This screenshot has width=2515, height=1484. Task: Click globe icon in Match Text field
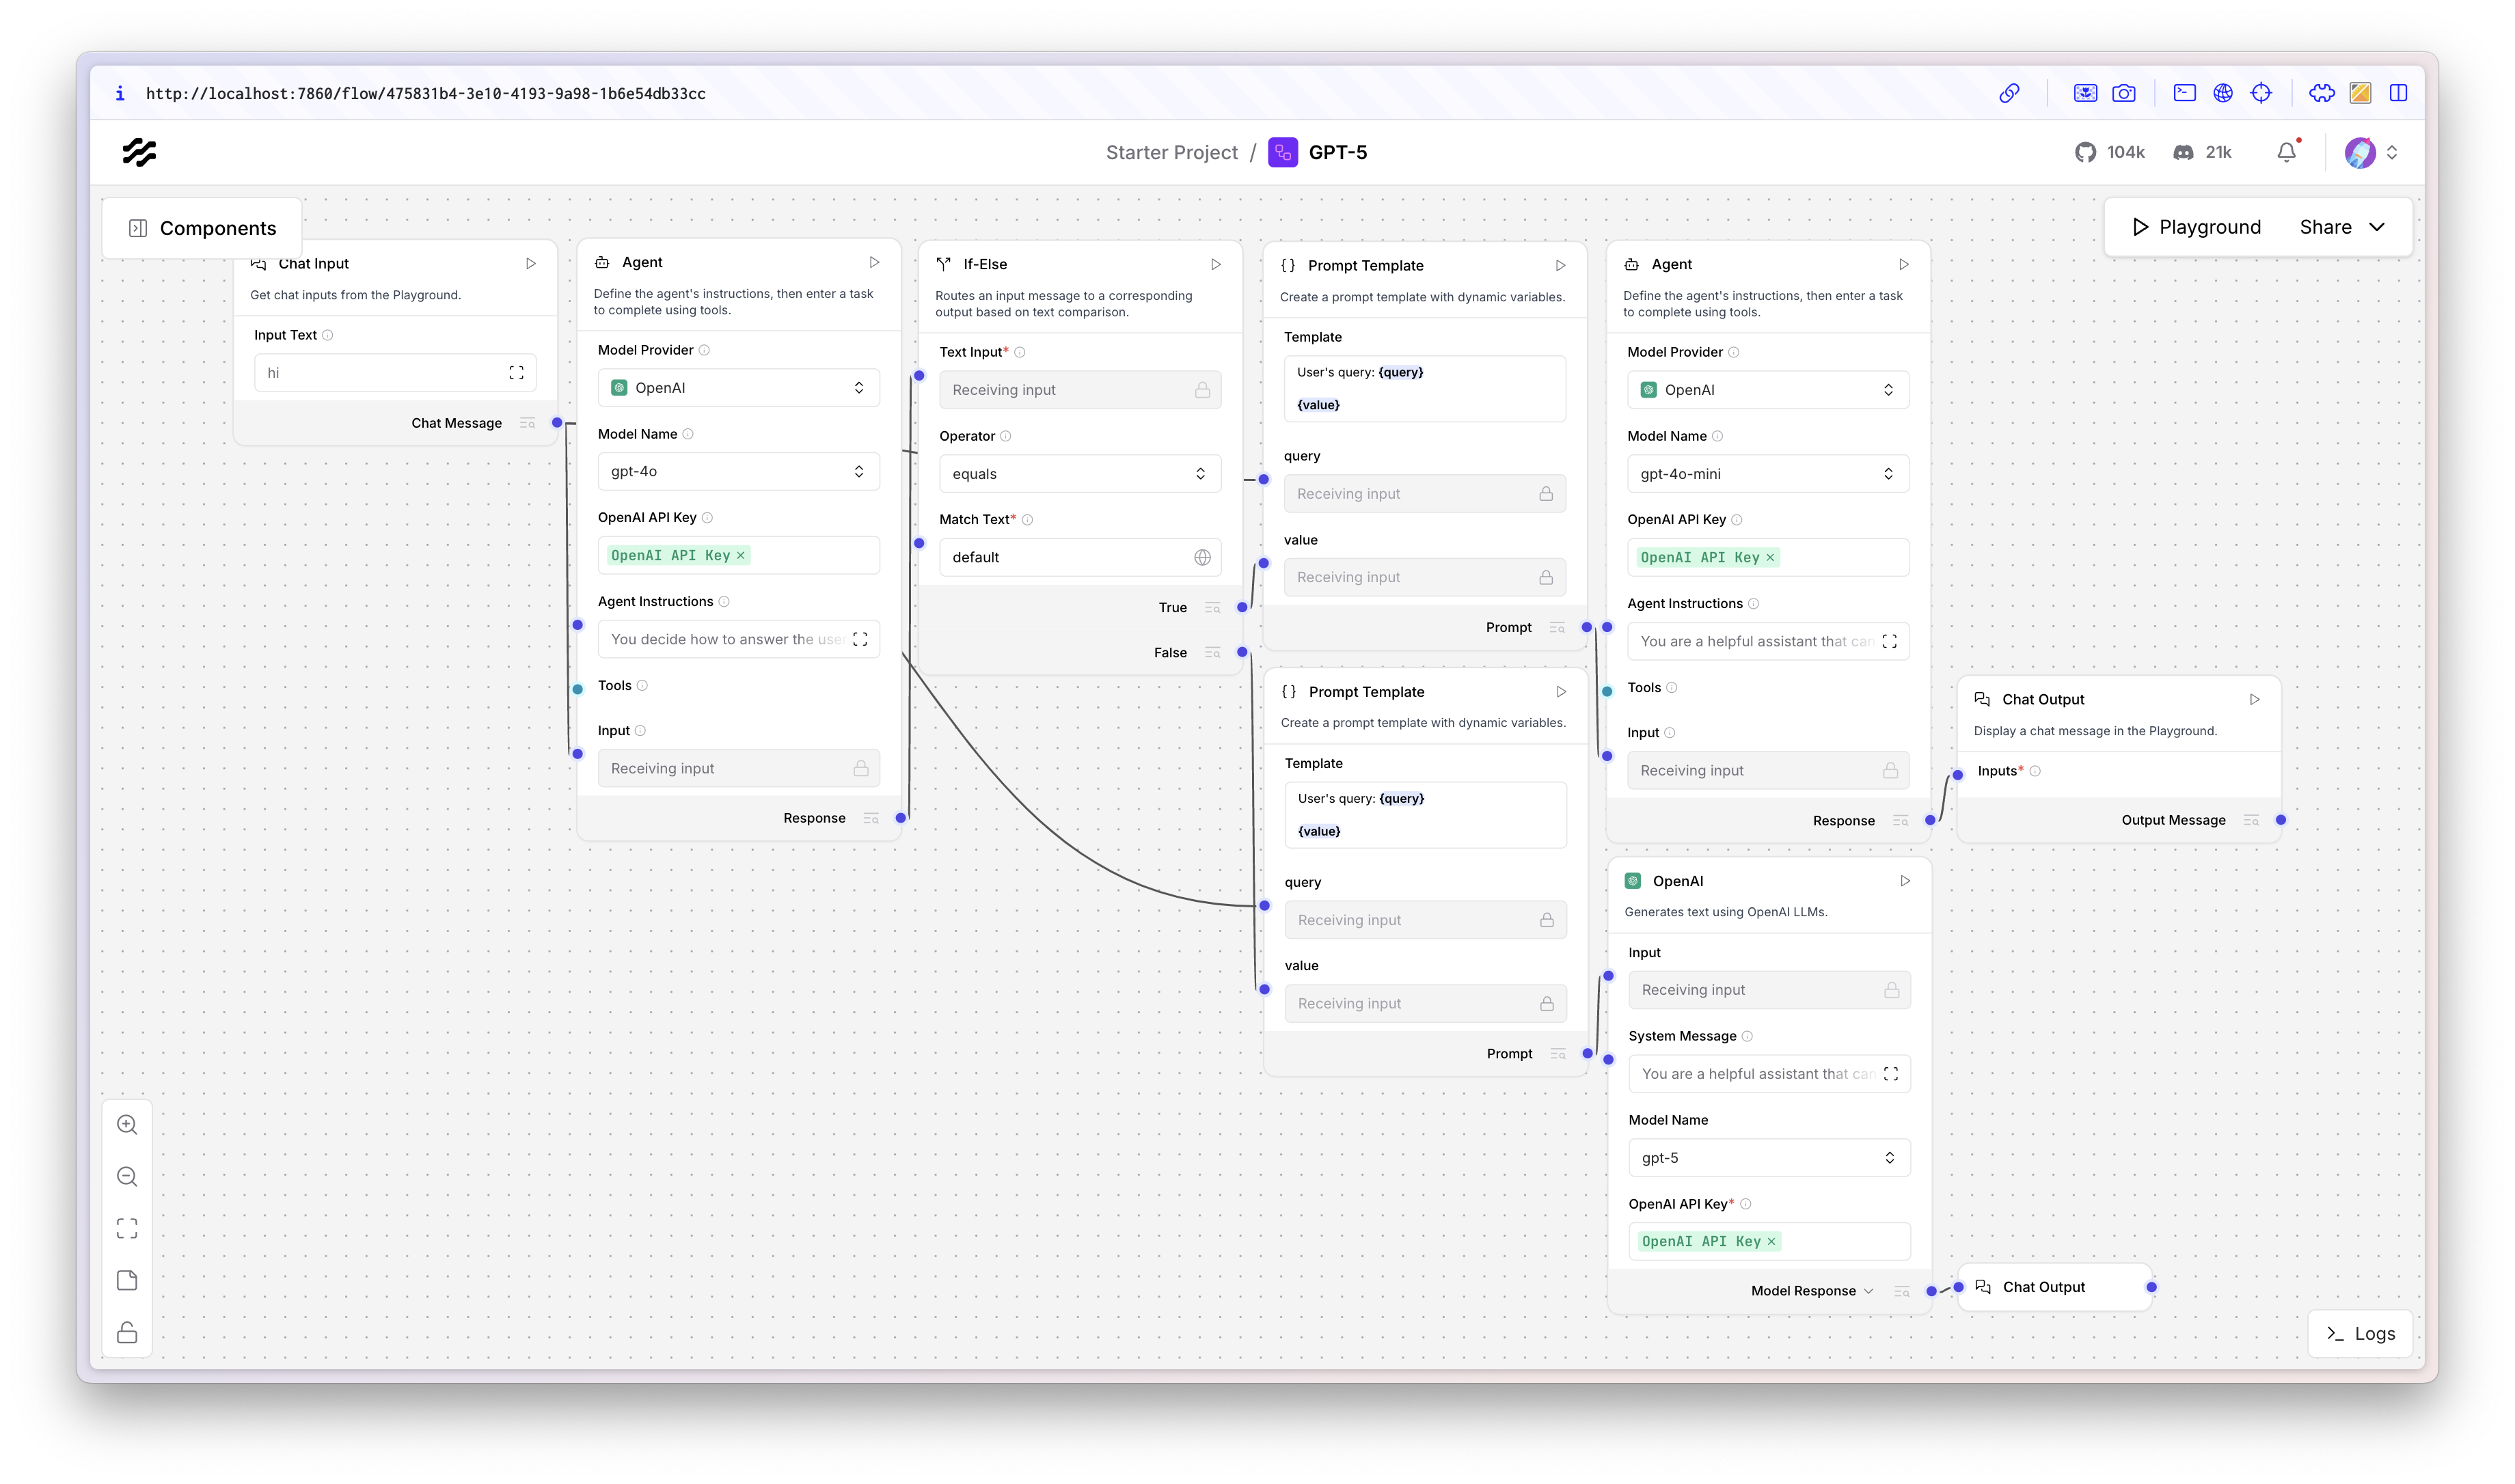[x=1202, y=557]
